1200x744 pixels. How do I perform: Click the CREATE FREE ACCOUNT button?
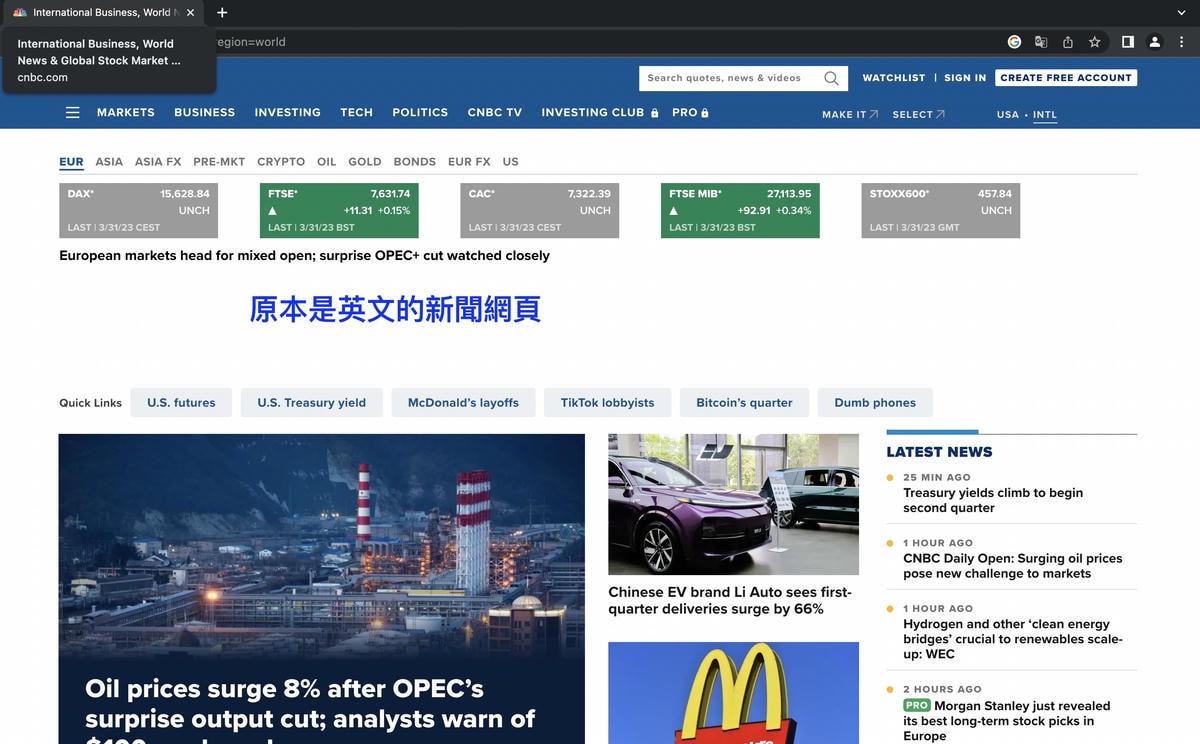1065,78
